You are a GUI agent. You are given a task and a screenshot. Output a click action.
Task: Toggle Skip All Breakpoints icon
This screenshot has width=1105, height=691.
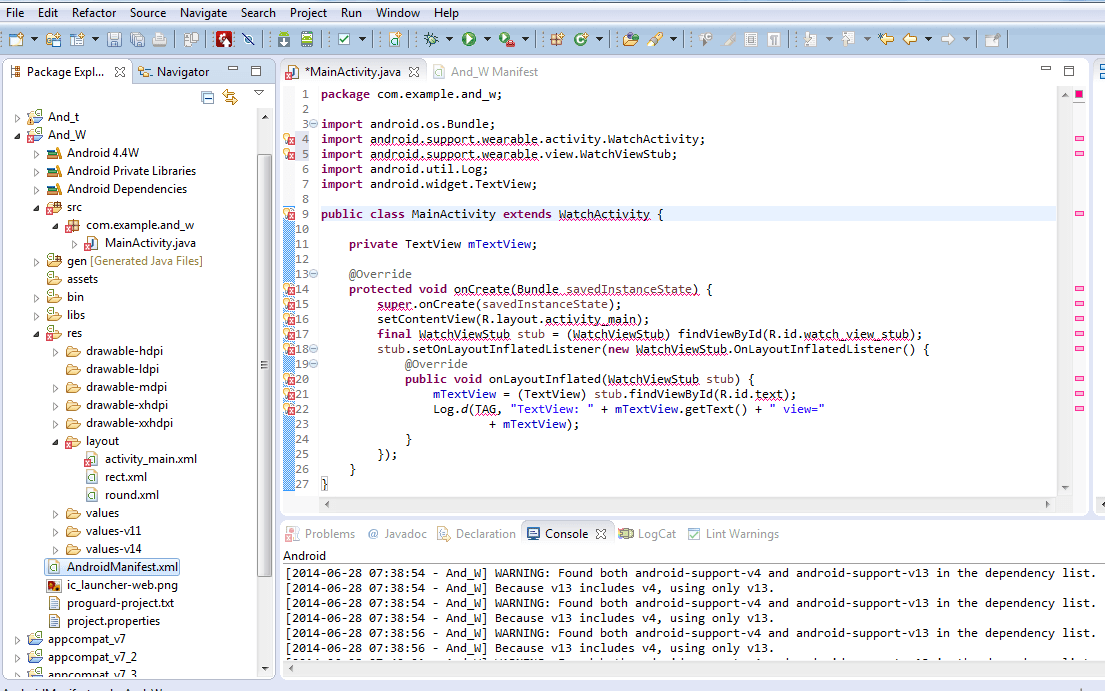(248, 39)
